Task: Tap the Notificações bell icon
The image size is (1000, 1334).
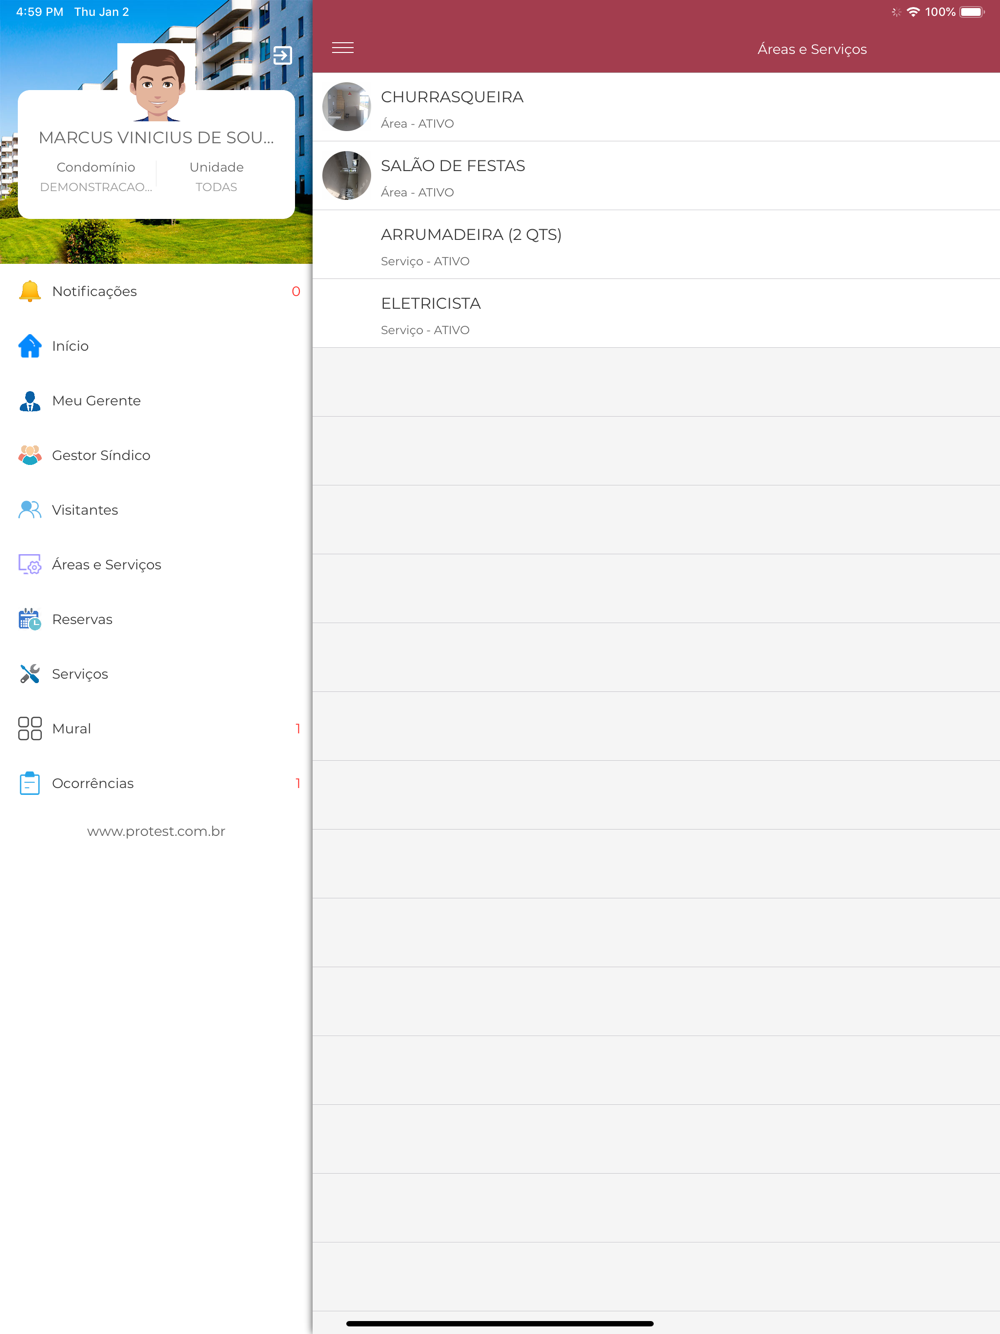Action: (30, 291)
